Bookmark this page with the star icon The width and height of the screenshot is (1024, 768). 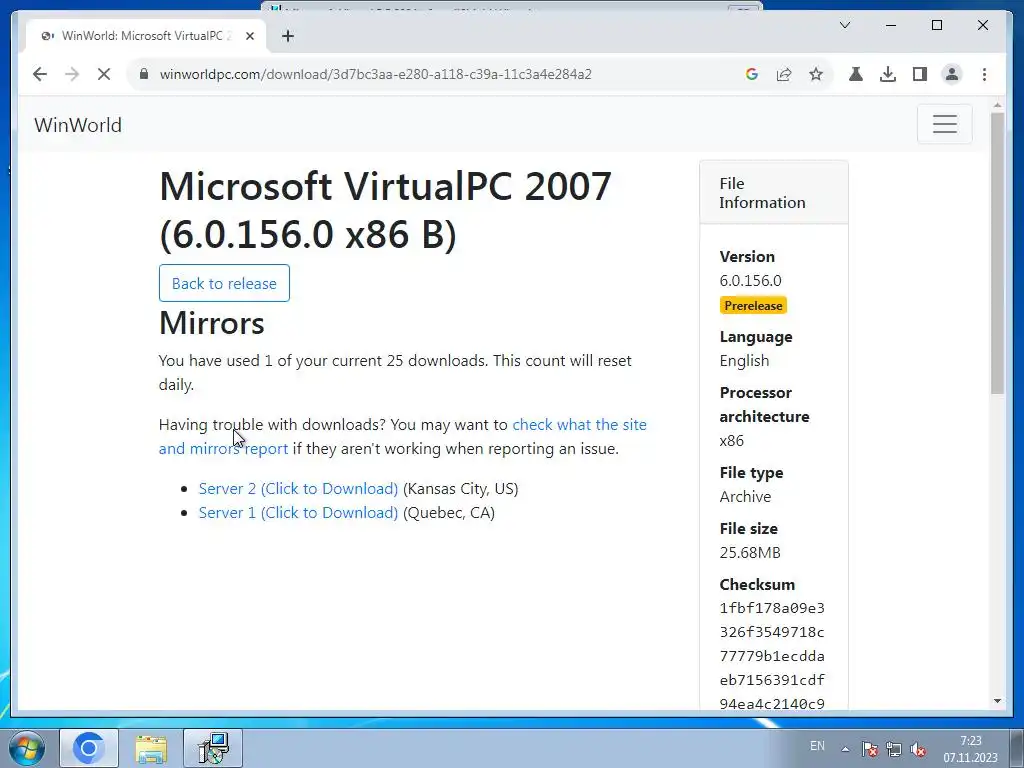[x=816, y=74]
